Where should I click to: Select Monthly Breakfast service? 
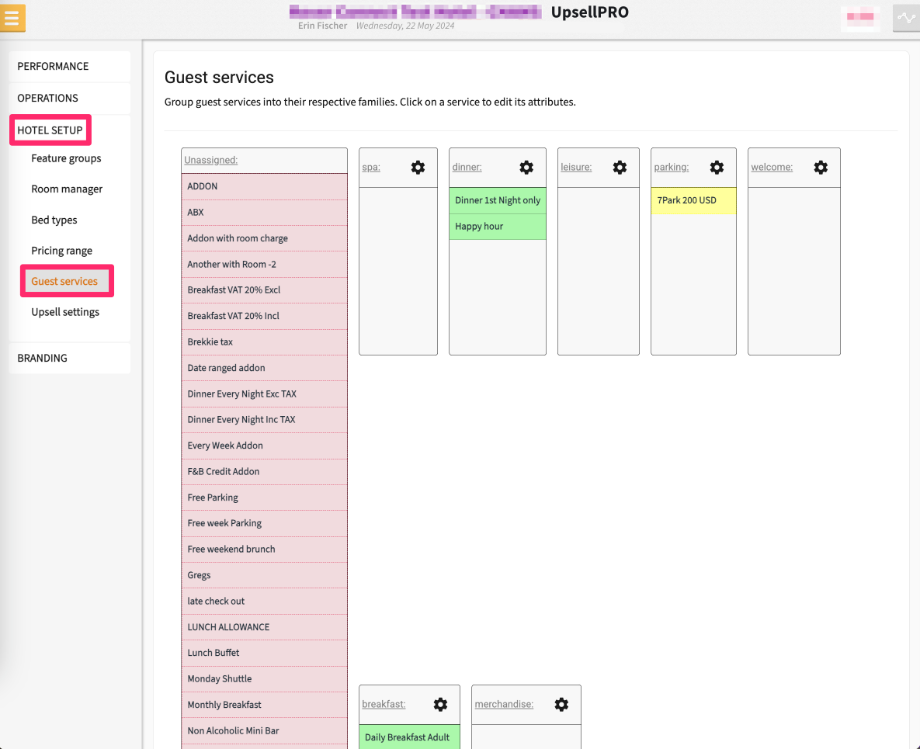click(265, 704)
